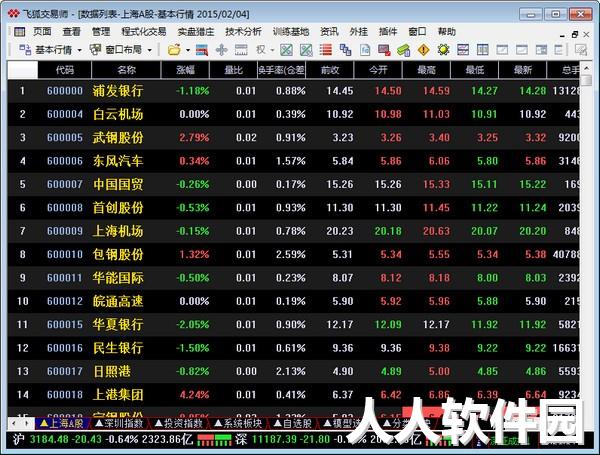
Task: Open the 投资指数 bottom tab menu
Action: 179,423
